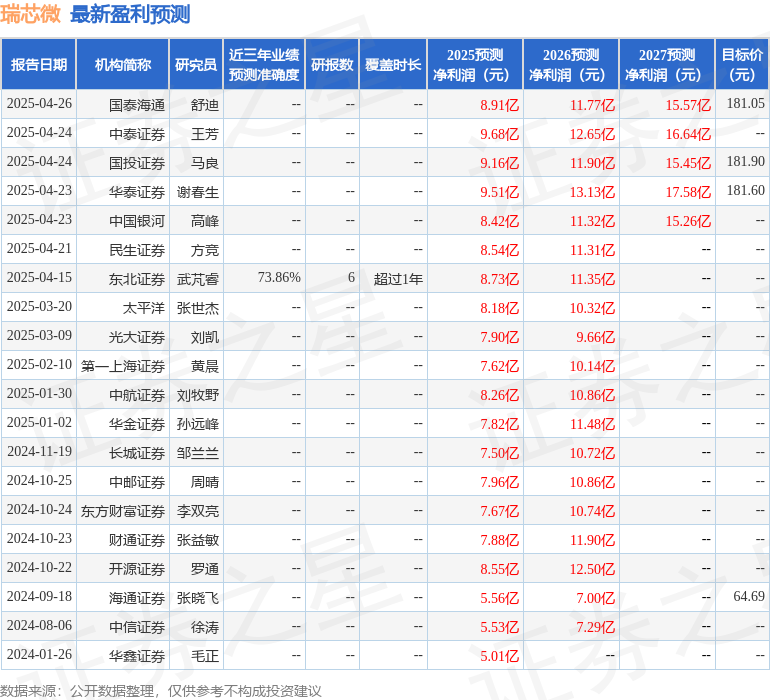The width and height of the screenshot is (770, 700).
Task: Click researcher name 刘凯
Action: (205, 337)
